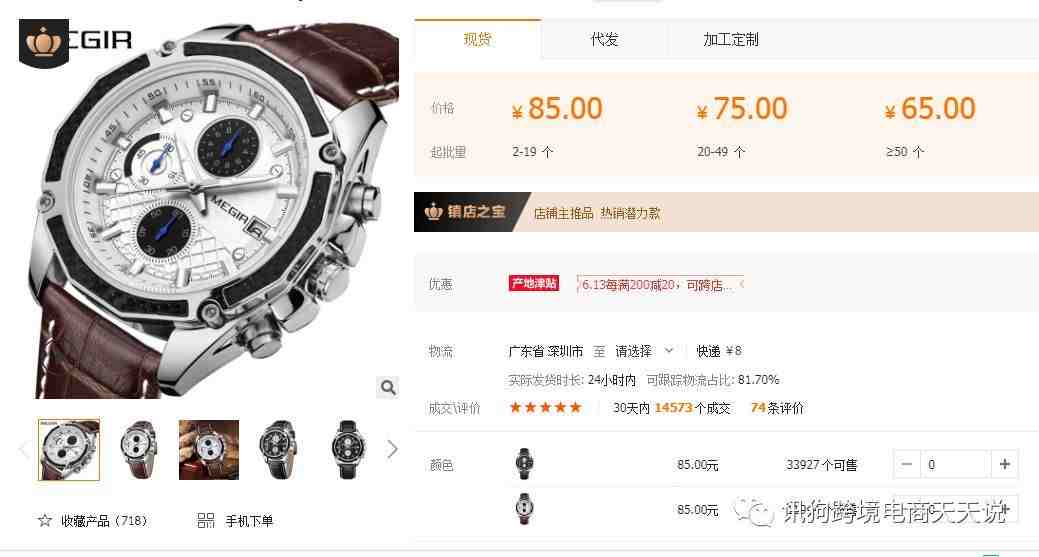Show previous thumbnails with the left arrow
This screenshot has width=1039, height=557.
(x=24, y=449)
